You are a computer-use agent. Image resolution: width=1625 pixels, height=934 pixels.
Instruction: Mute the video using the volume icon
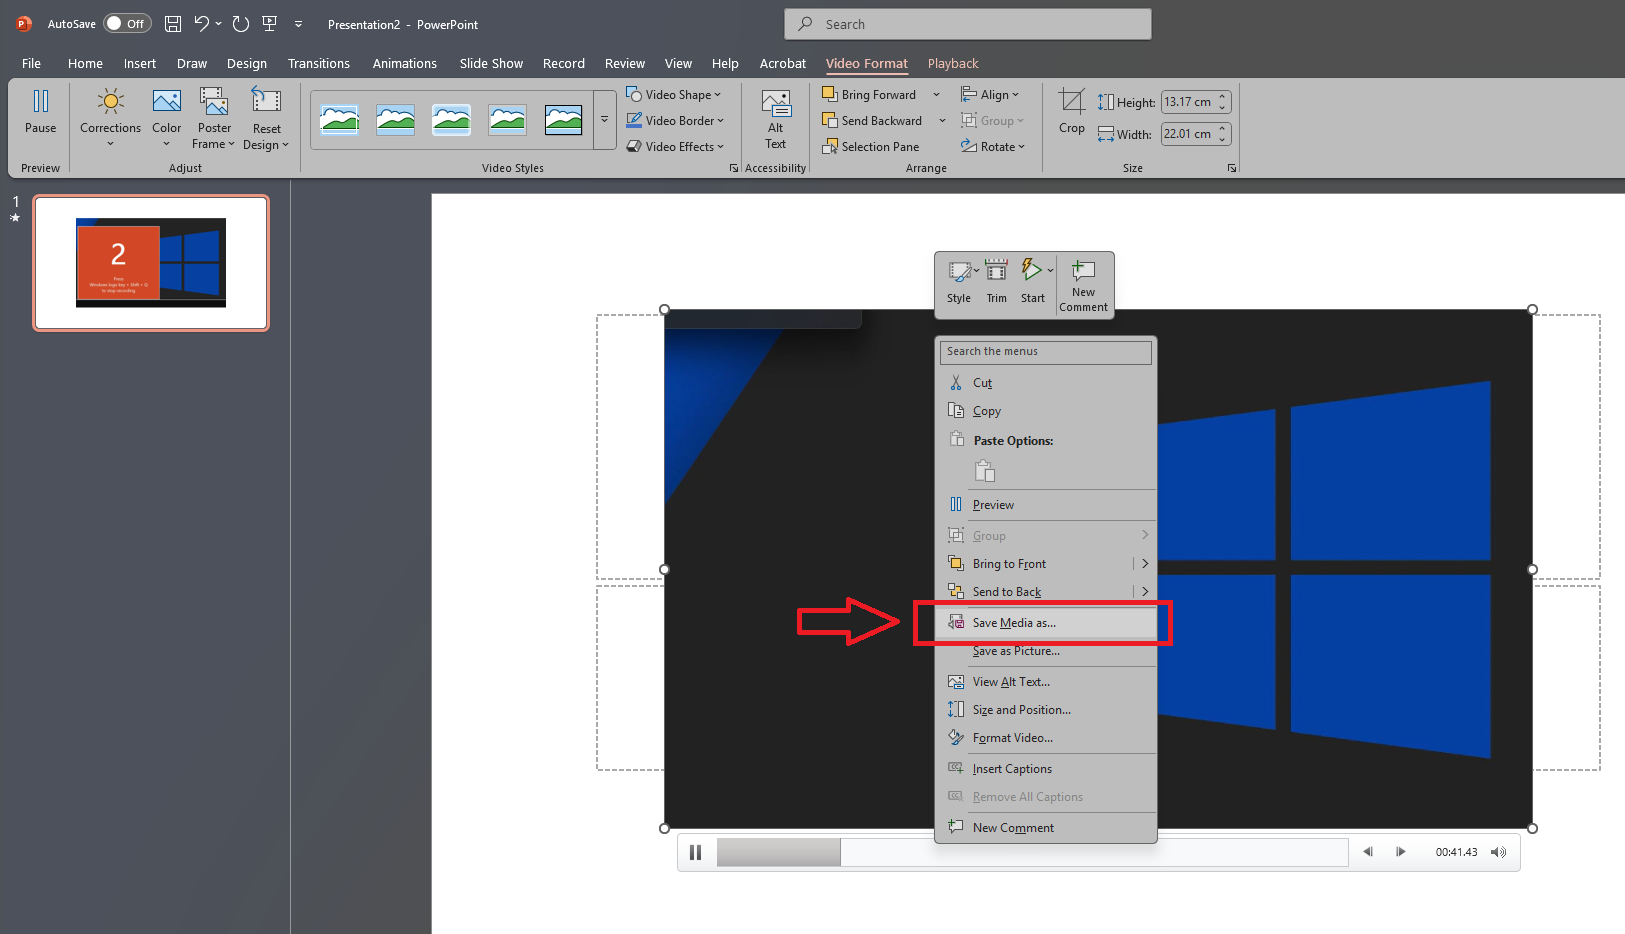1497,852
